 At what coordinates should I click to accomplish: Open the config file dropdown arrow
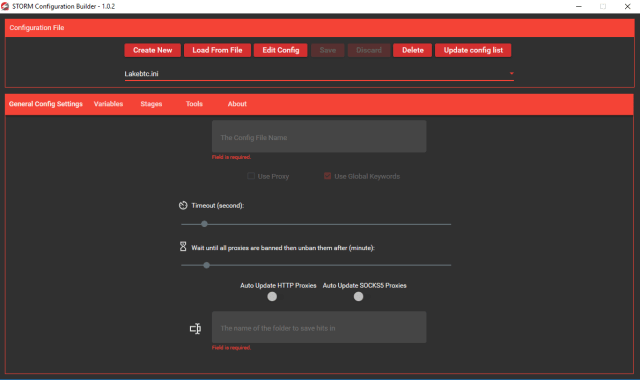pos(511,73)
